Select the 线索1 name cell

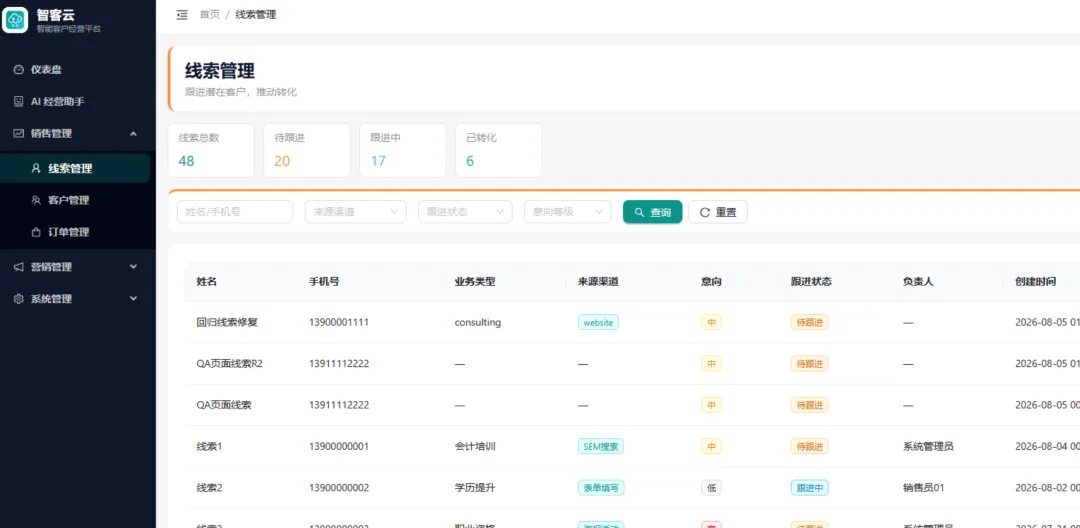[x=209, y=446]
